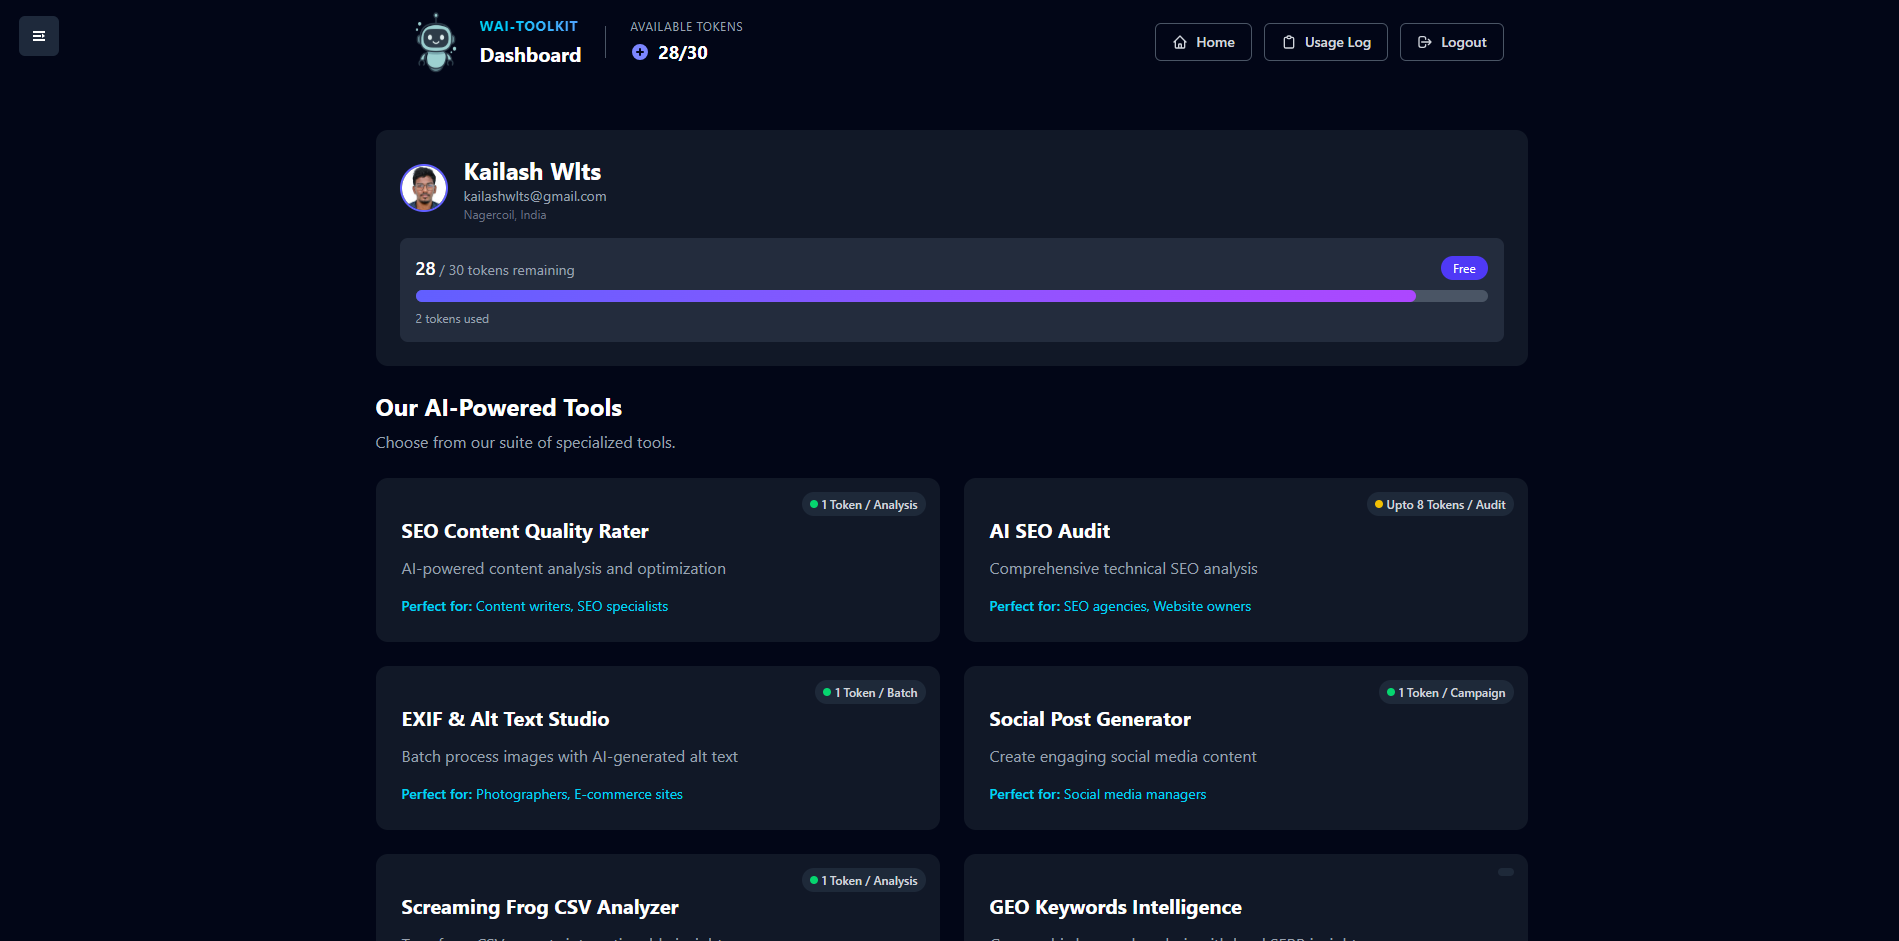Viewport: 1899px width, 941px height.
Task: Select Home in the top navigation
Action: tap(1203, 42)
